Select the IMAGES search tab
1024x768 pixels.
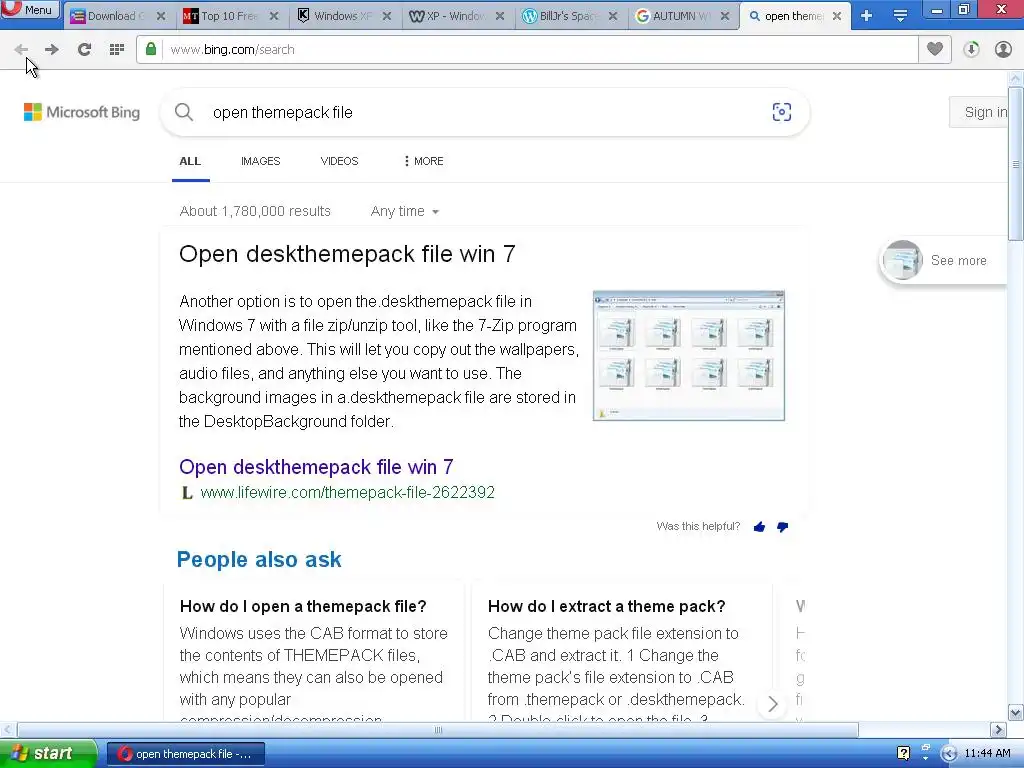point(260,161)
